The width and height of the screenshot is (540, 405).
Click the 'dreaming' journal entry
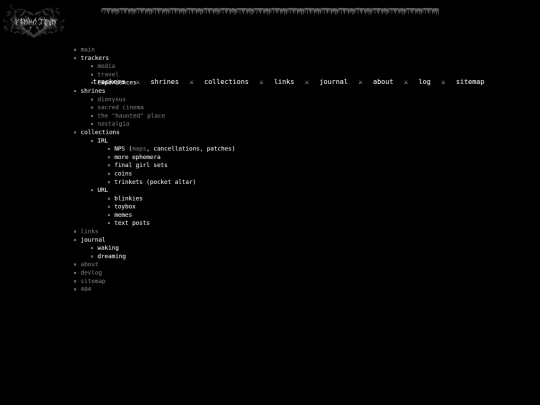pos(112,256)
